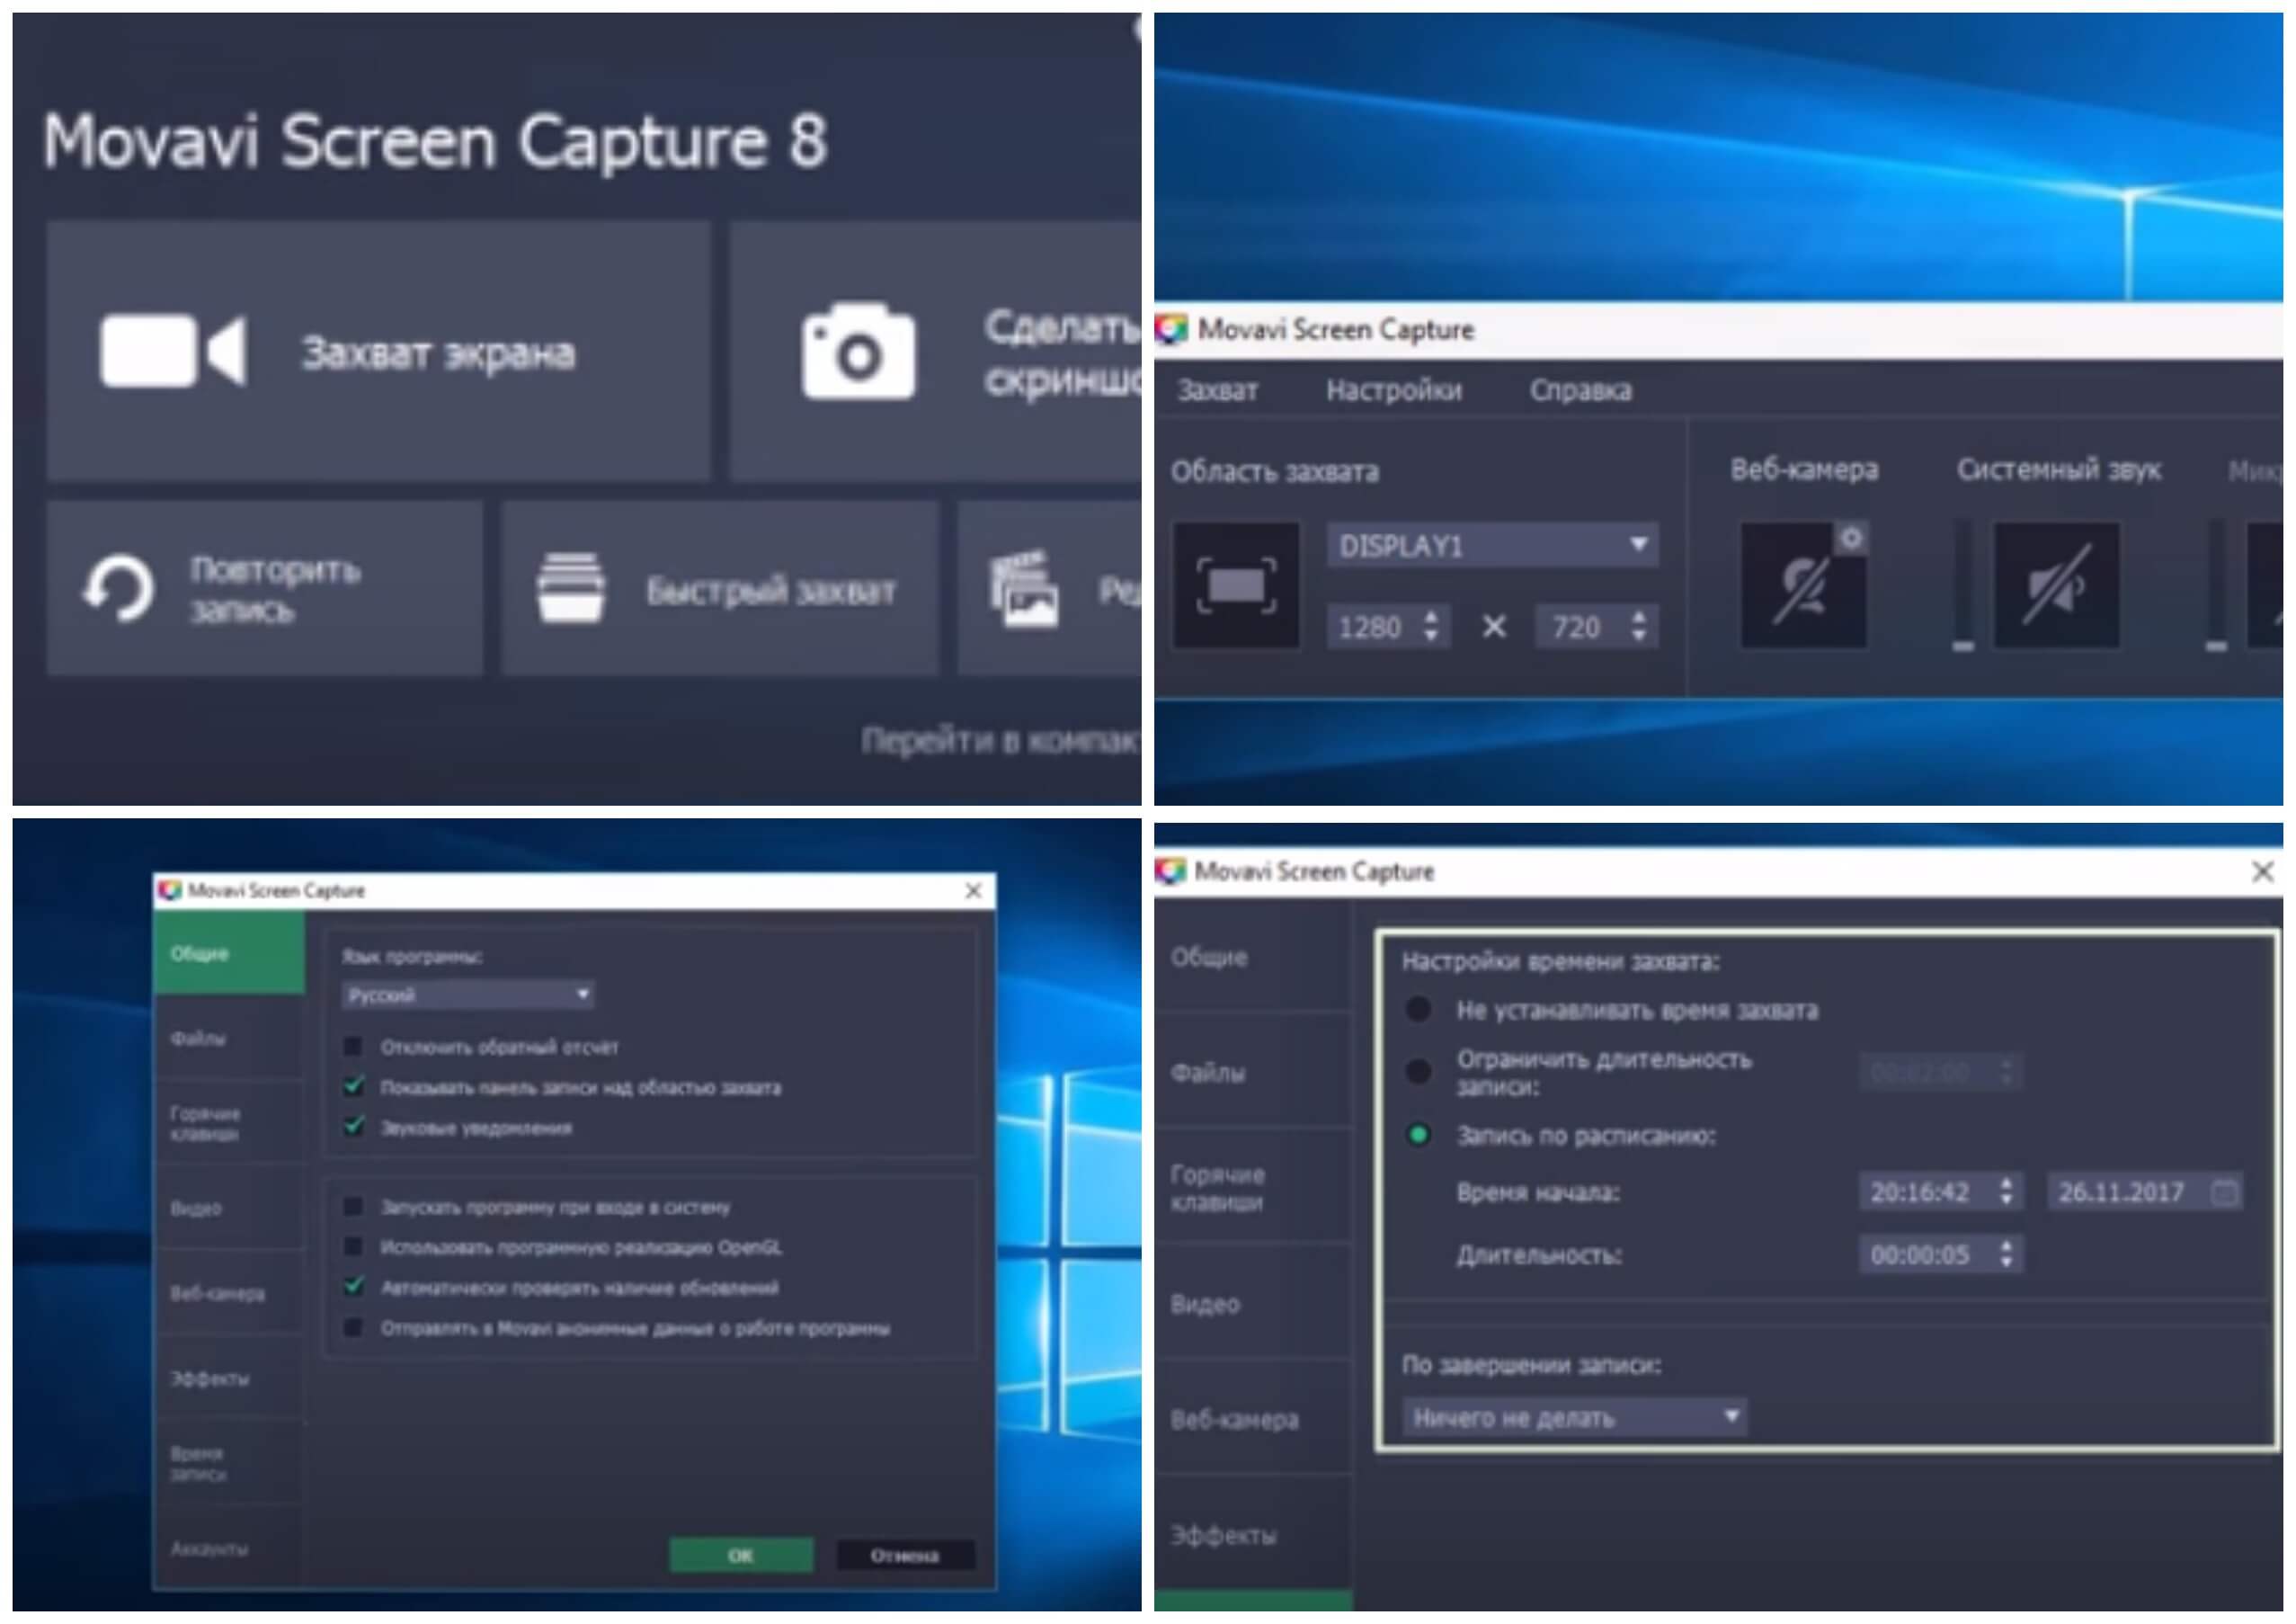Viewport: 2296px width, 1624px height.
Task: Click the video camera icon on Захват экрана tile
Action: pos(173,350)
